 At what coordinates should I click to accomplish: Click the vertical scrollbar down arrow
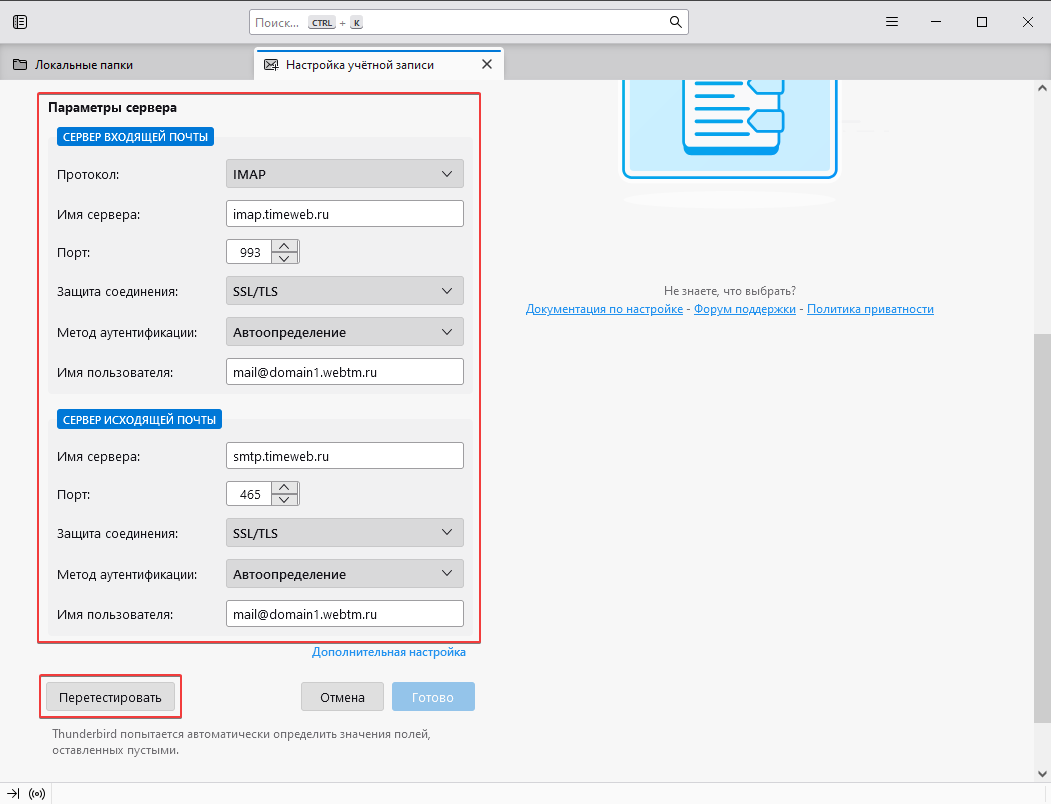point(1042,774)
